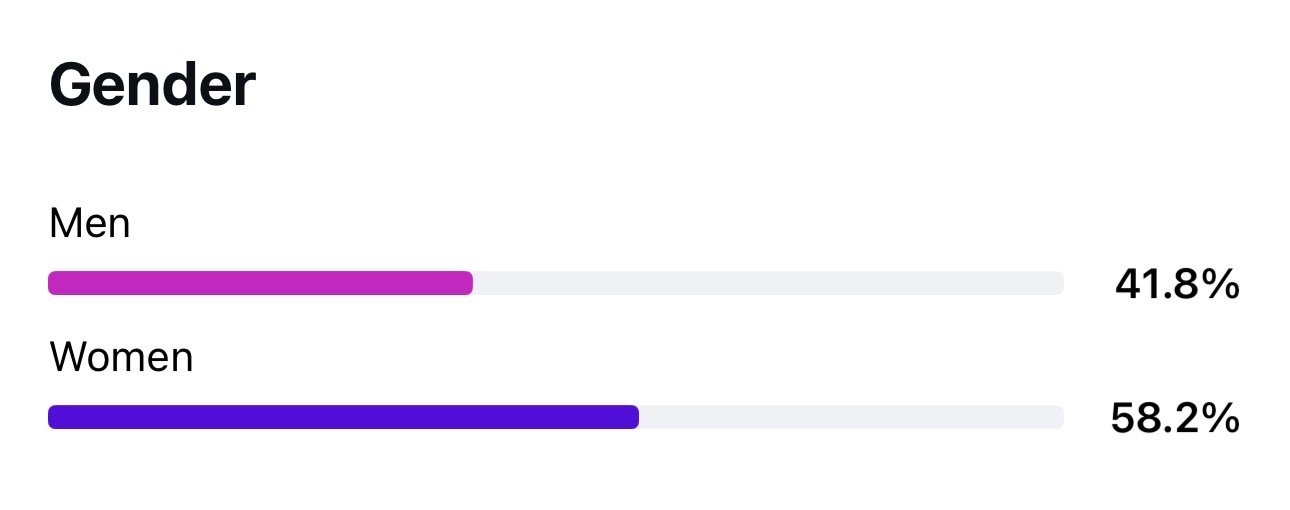The image size is (1290, 510).
Task: Click the middle of the magenta Men progress
Action: [x=260, y=283]
